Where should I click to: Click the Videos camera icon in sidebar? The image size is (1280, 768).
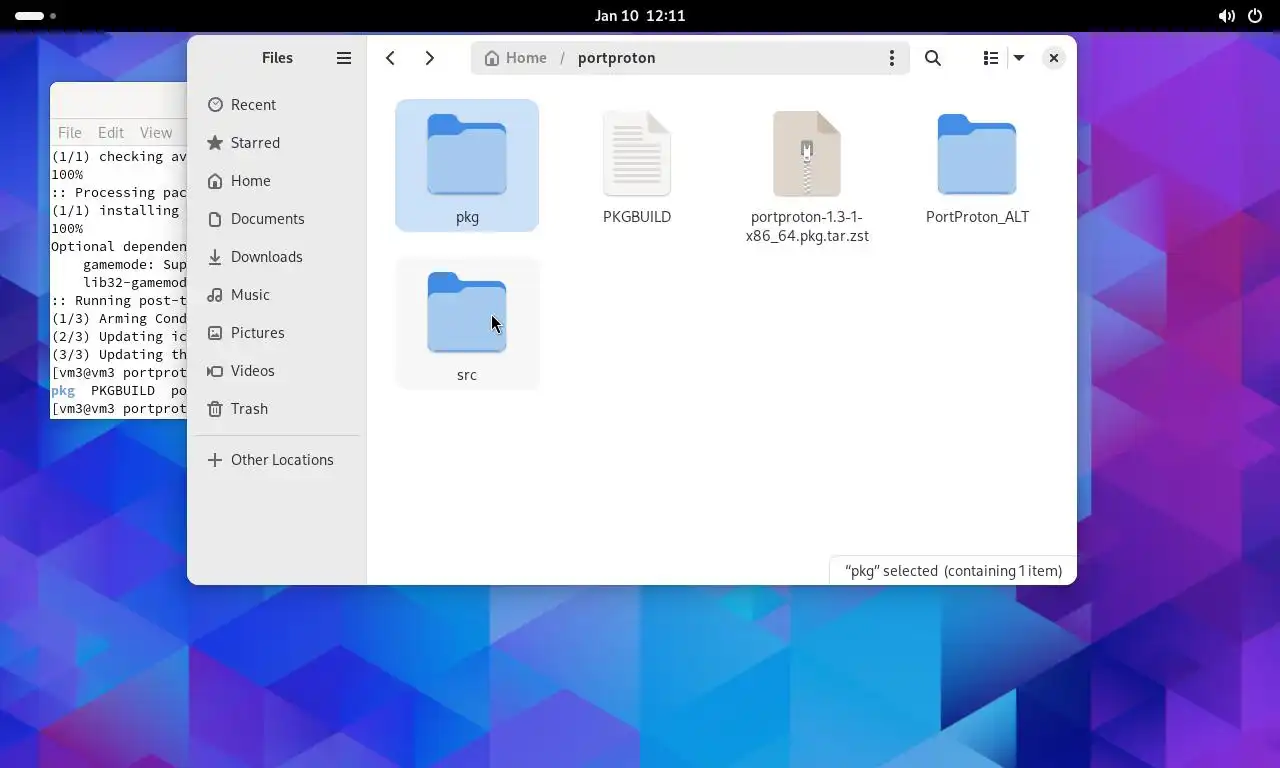tap(215, 371)
